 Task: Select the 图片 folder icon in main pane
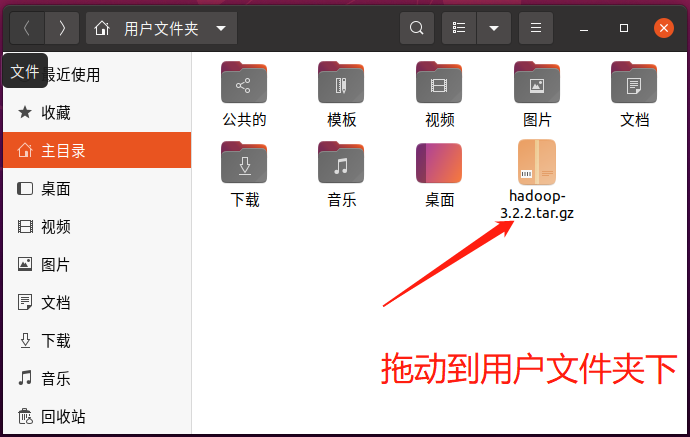(537, 82)
